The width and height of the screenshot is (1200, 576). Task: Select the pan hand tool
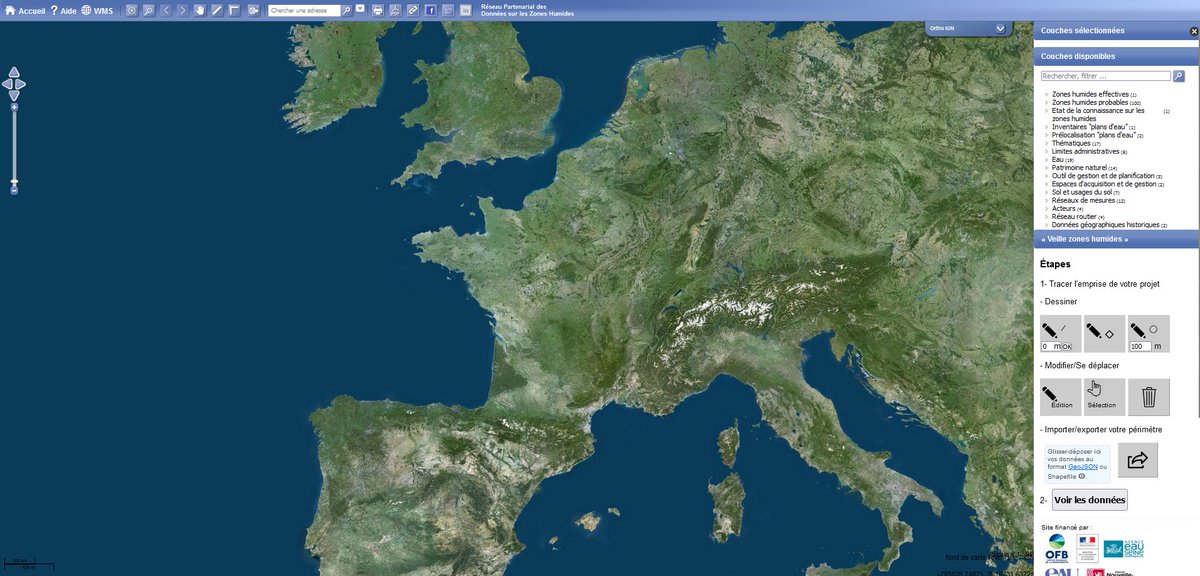pyautogui.click(x=200, y=10)
